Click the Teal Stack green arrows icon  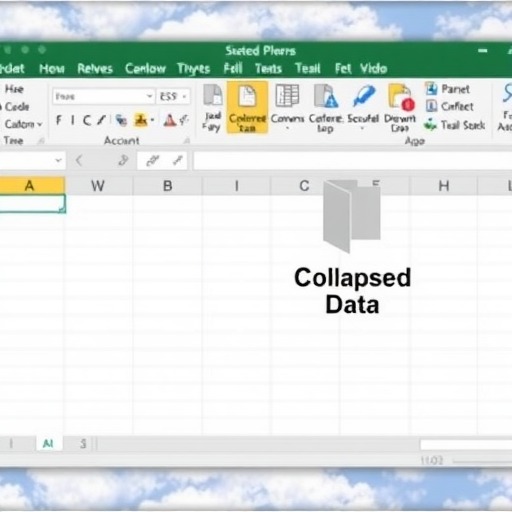pyautogui.click(x=431, y=125)
